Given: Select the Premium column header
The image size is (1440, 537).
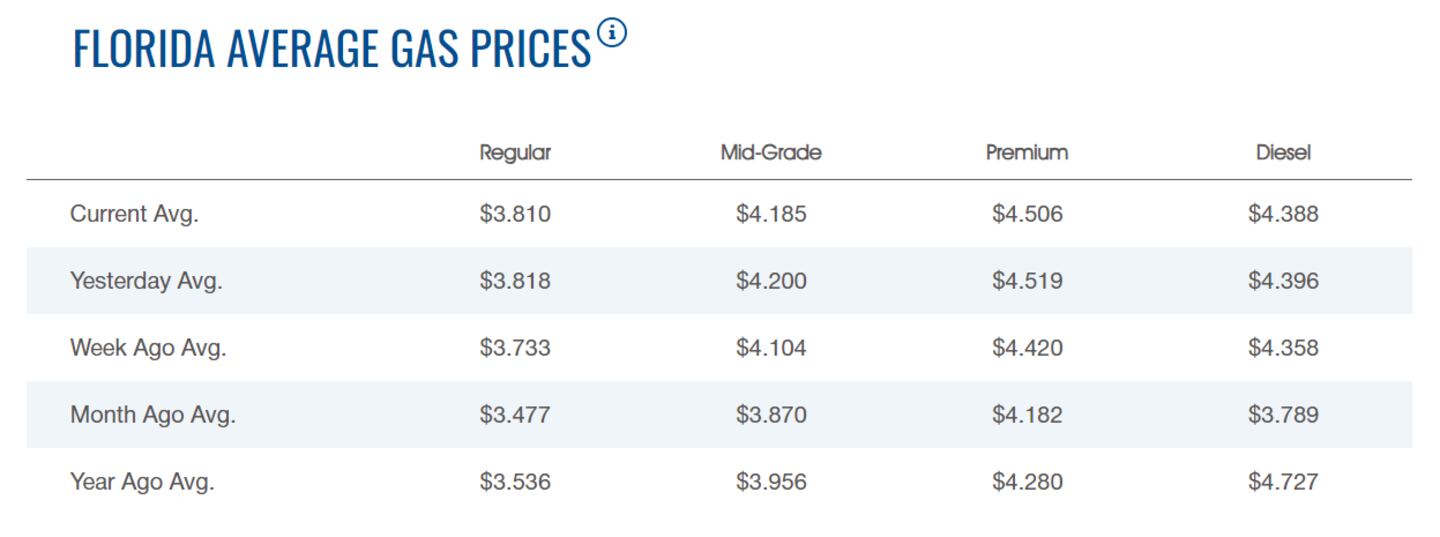Looking at the screenshot, I should [1027, 153].
